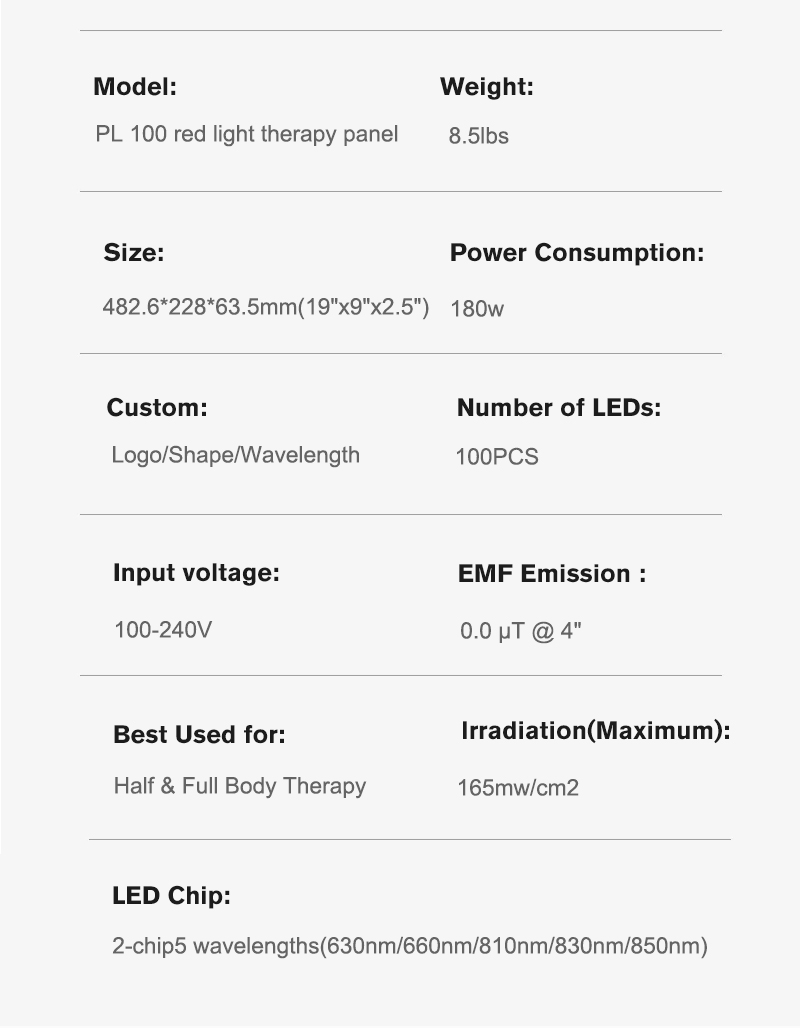This screenshot has width=800, height=1028.
Task: Select the 100-240V value
Action: tap(163, 630)
